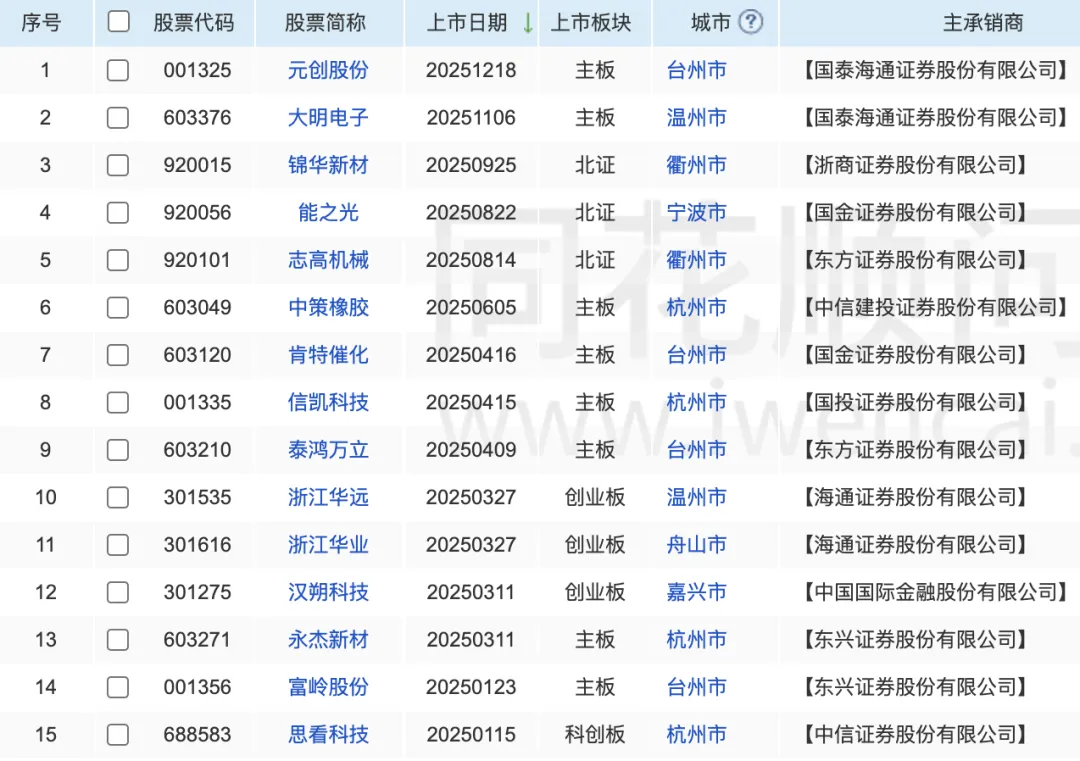
Task: Click the 宁波市 city link
Action: [696, 213]
